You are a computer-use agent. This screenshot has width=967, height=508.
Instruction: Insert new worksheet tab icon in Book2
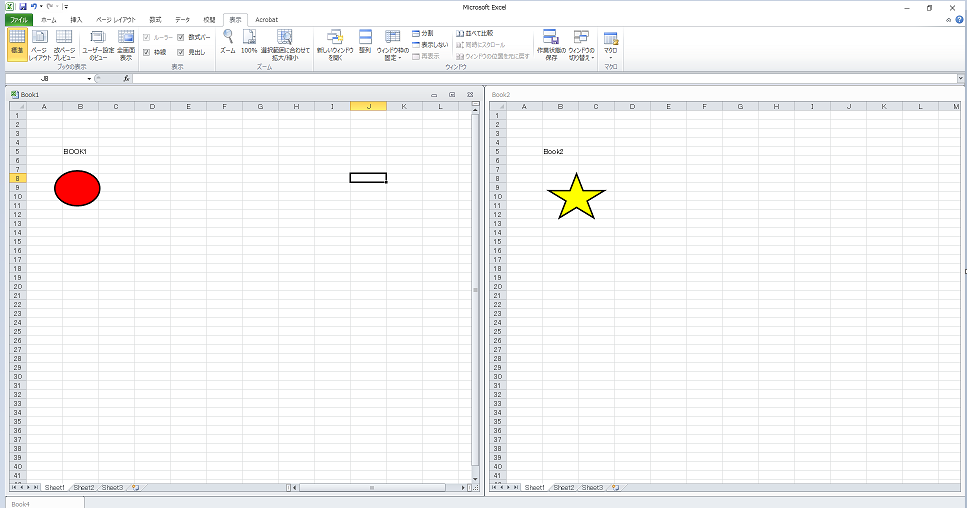[x=615, y=488]
